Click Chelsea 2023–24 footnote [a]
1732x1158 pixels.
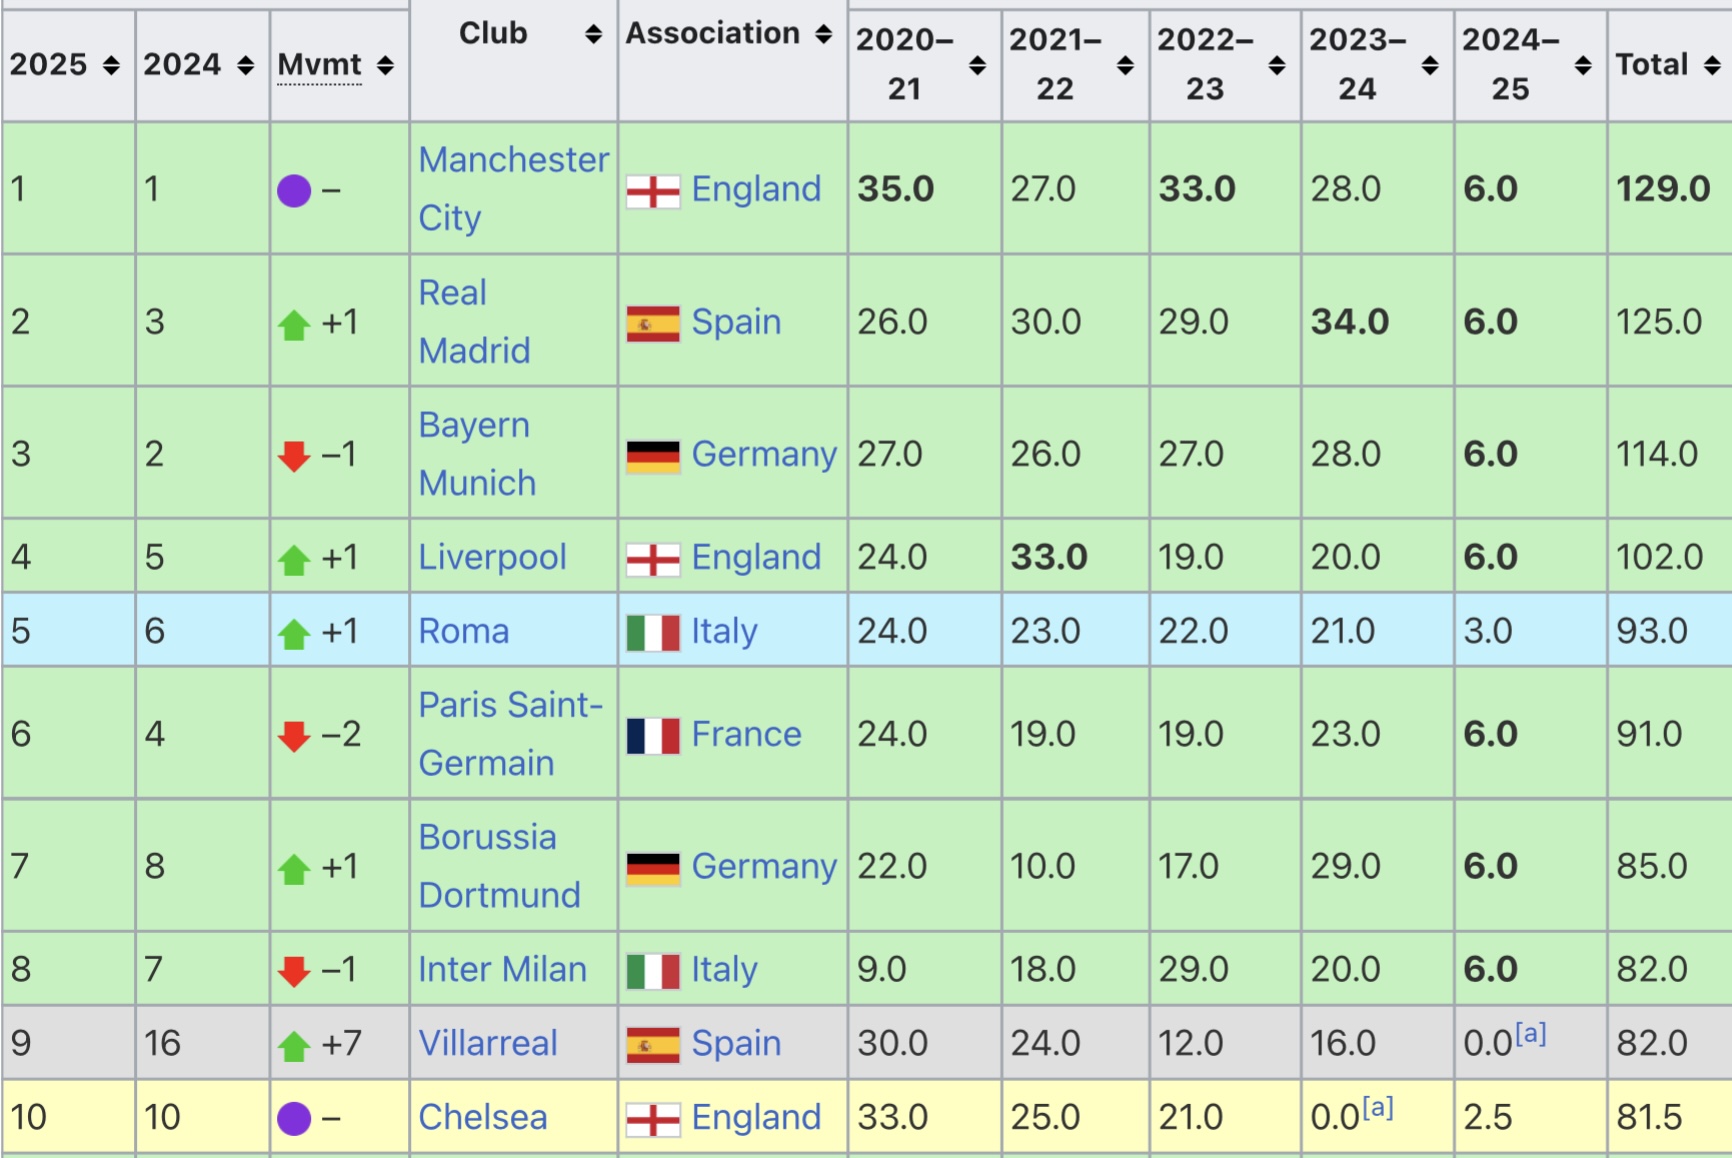click(x=1377, y=1107)
